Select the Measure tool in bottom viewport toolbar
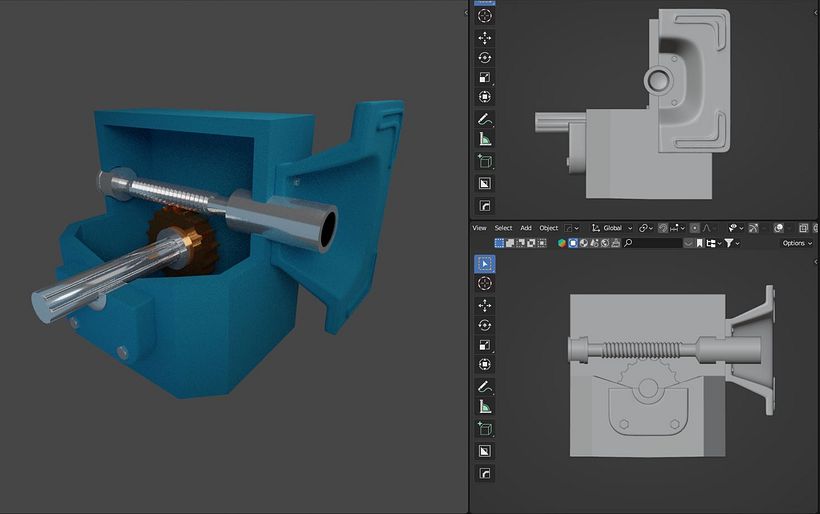 pyautogui.click(x=485, y=407)
